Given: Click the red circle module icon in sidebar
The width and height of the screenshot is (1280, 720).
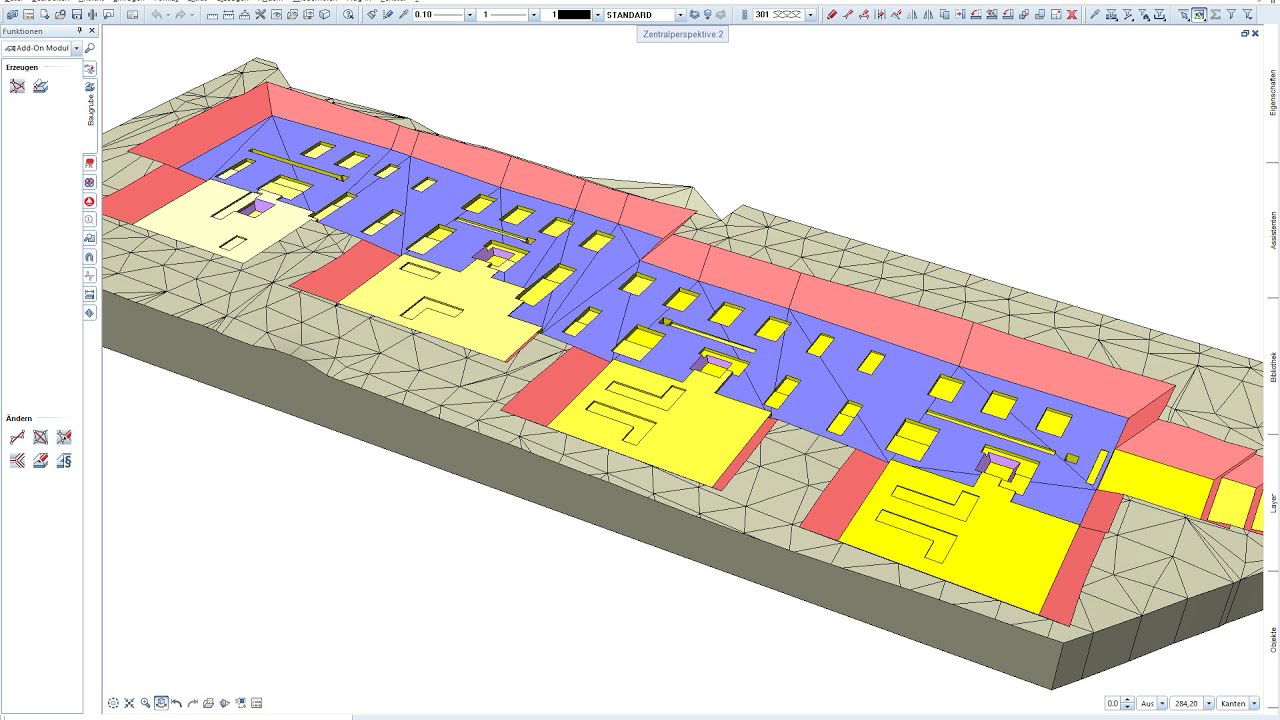Looking at the screenshot, I should pos(89,200).
